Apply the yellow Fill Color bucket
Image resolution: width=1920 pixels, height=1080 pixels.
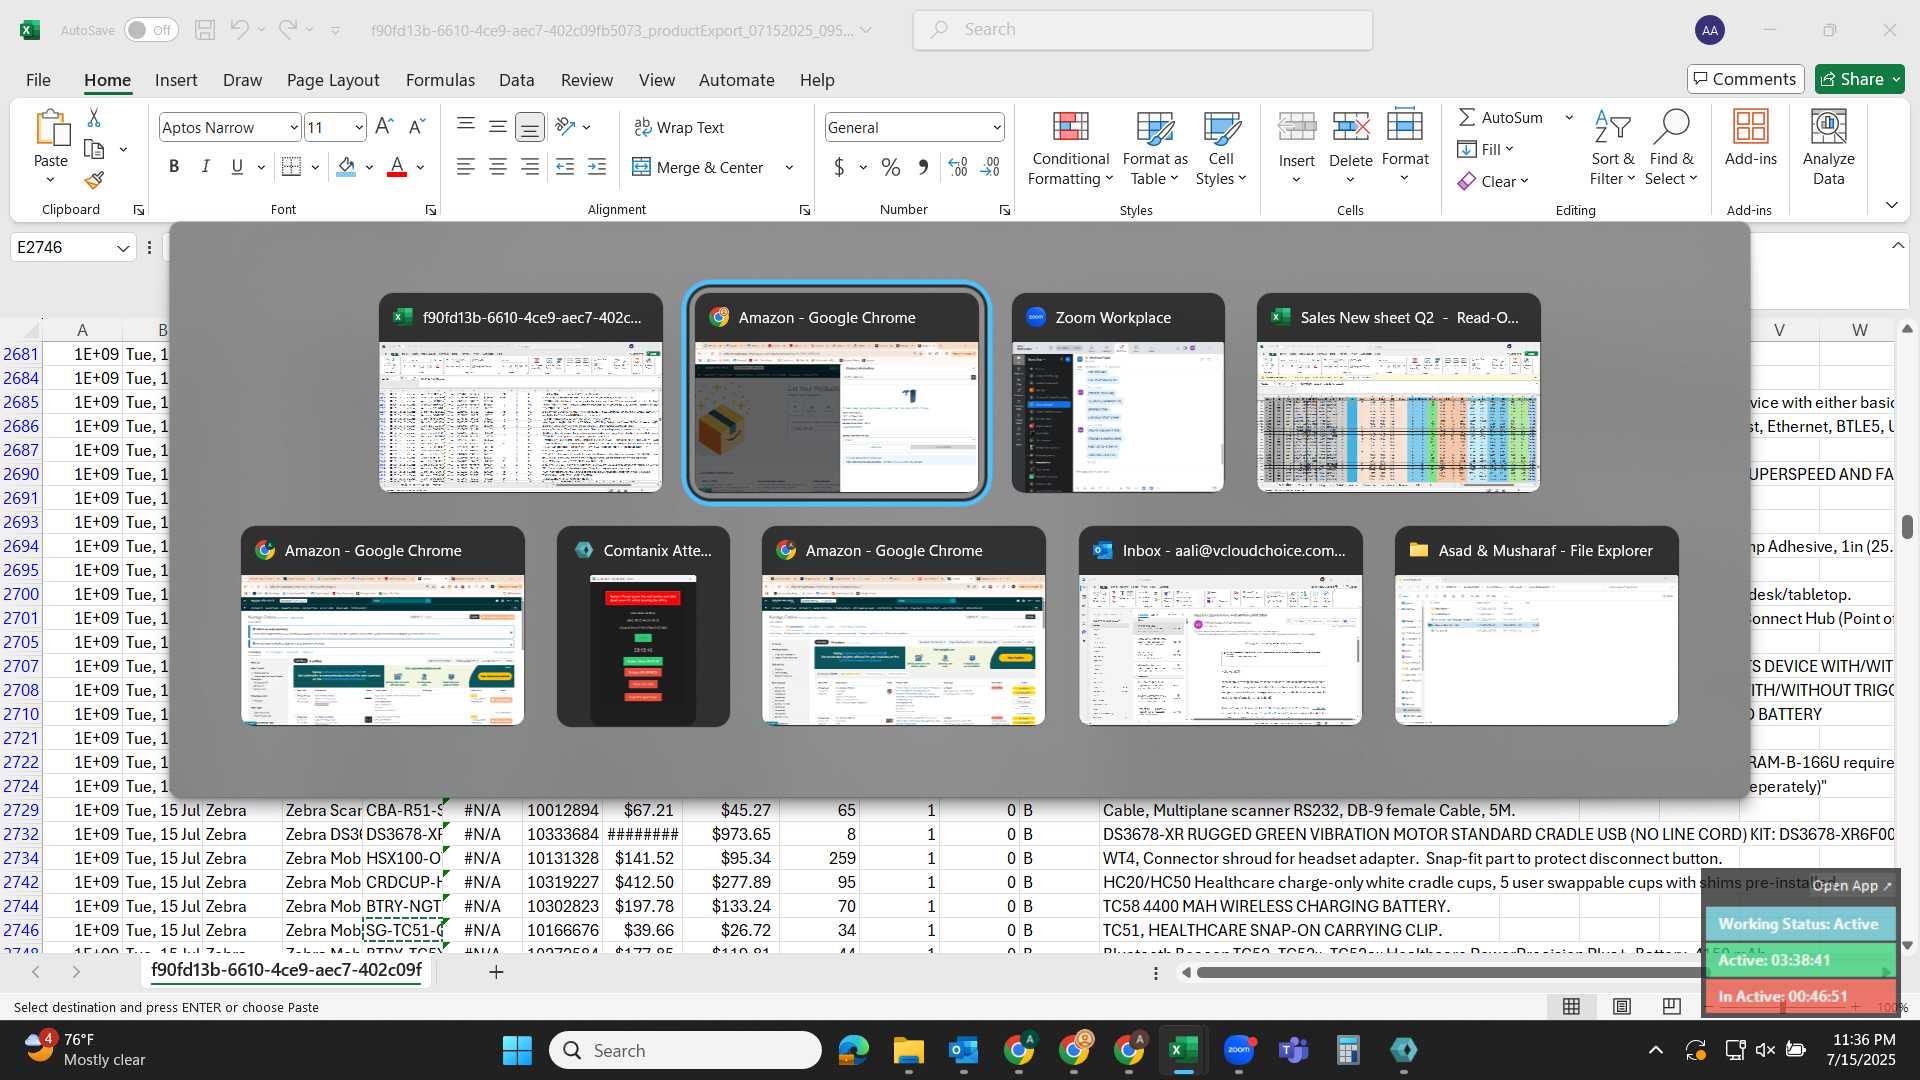[x=346, y=167]
